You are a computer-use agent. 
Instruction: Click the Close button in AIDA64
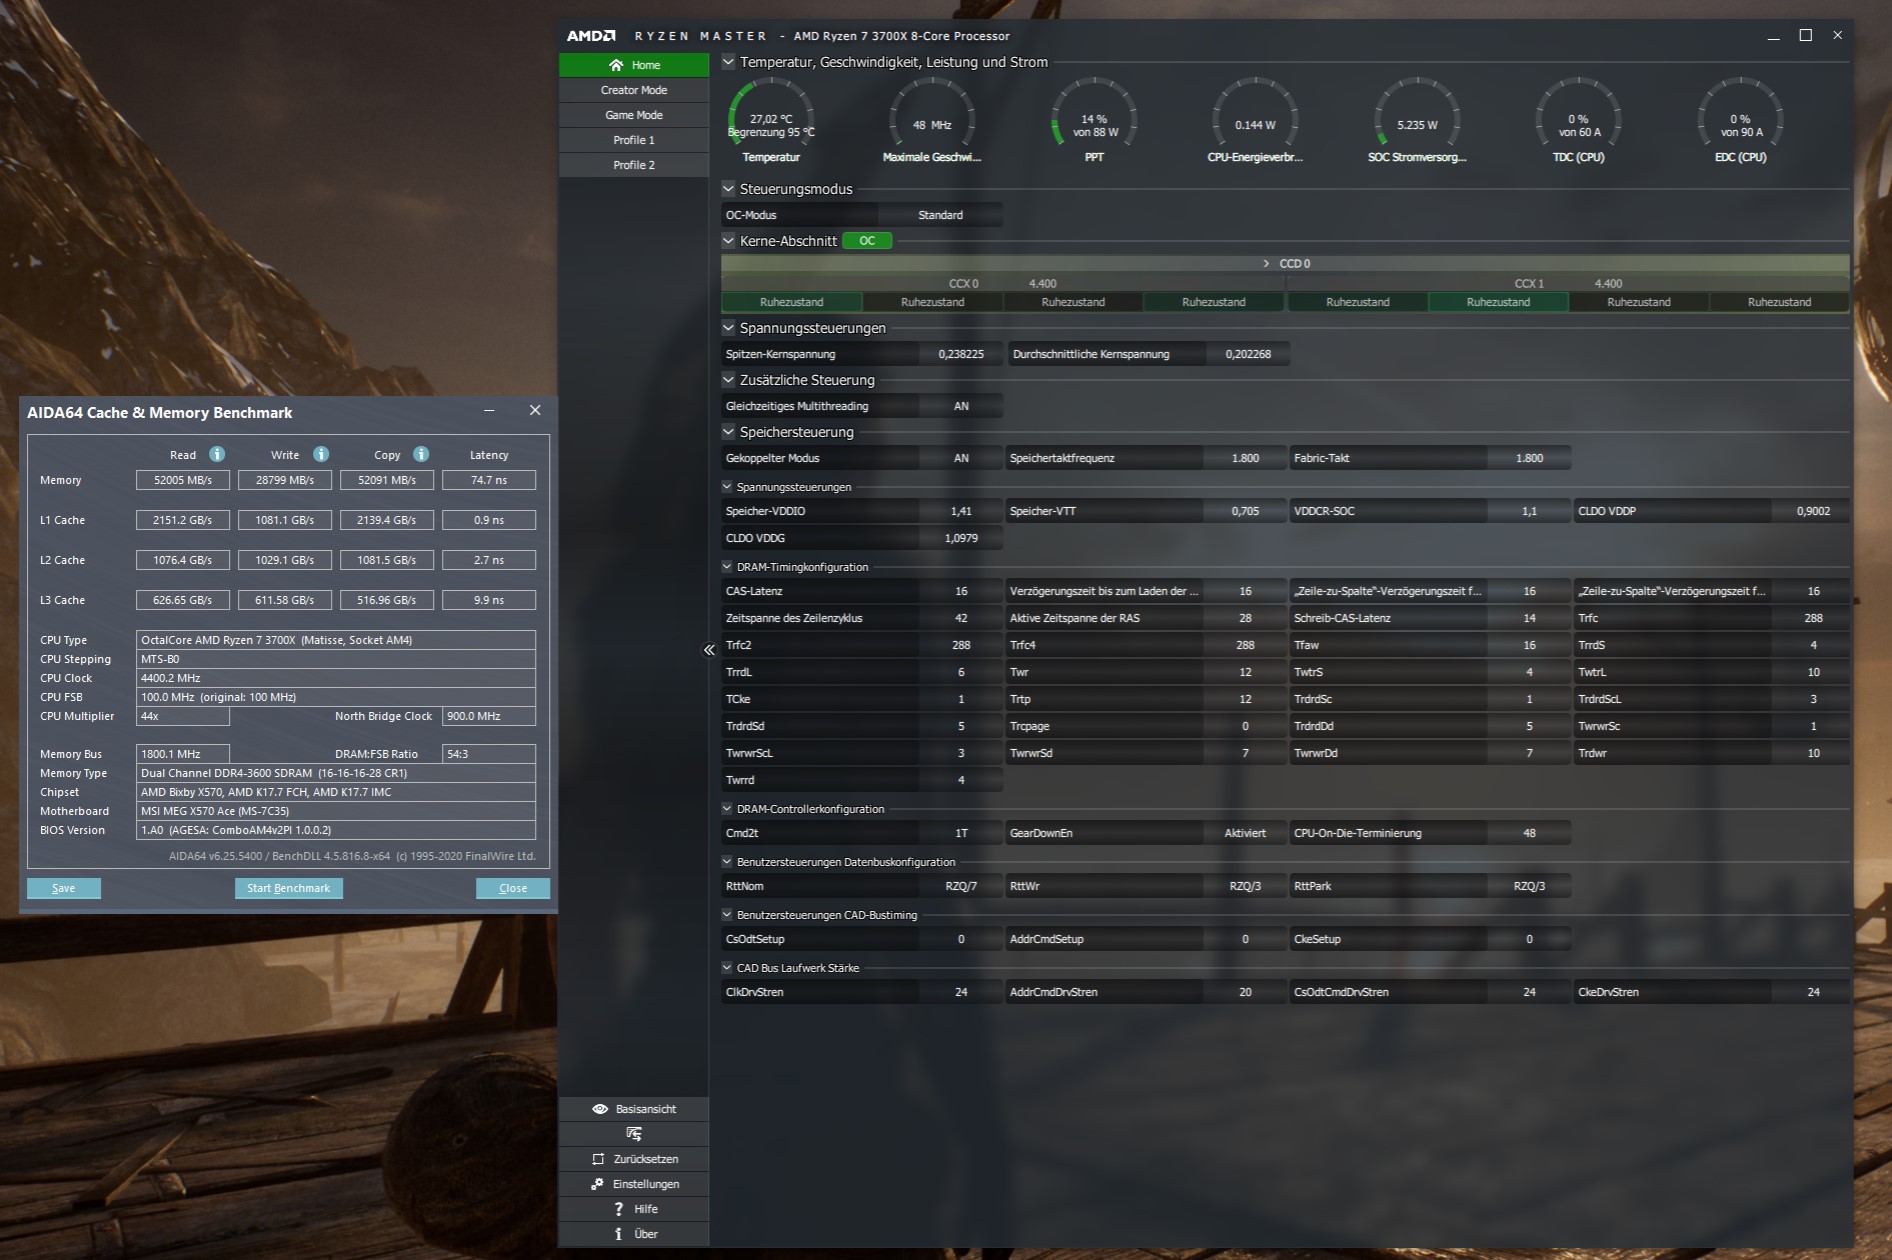[513, 888]
